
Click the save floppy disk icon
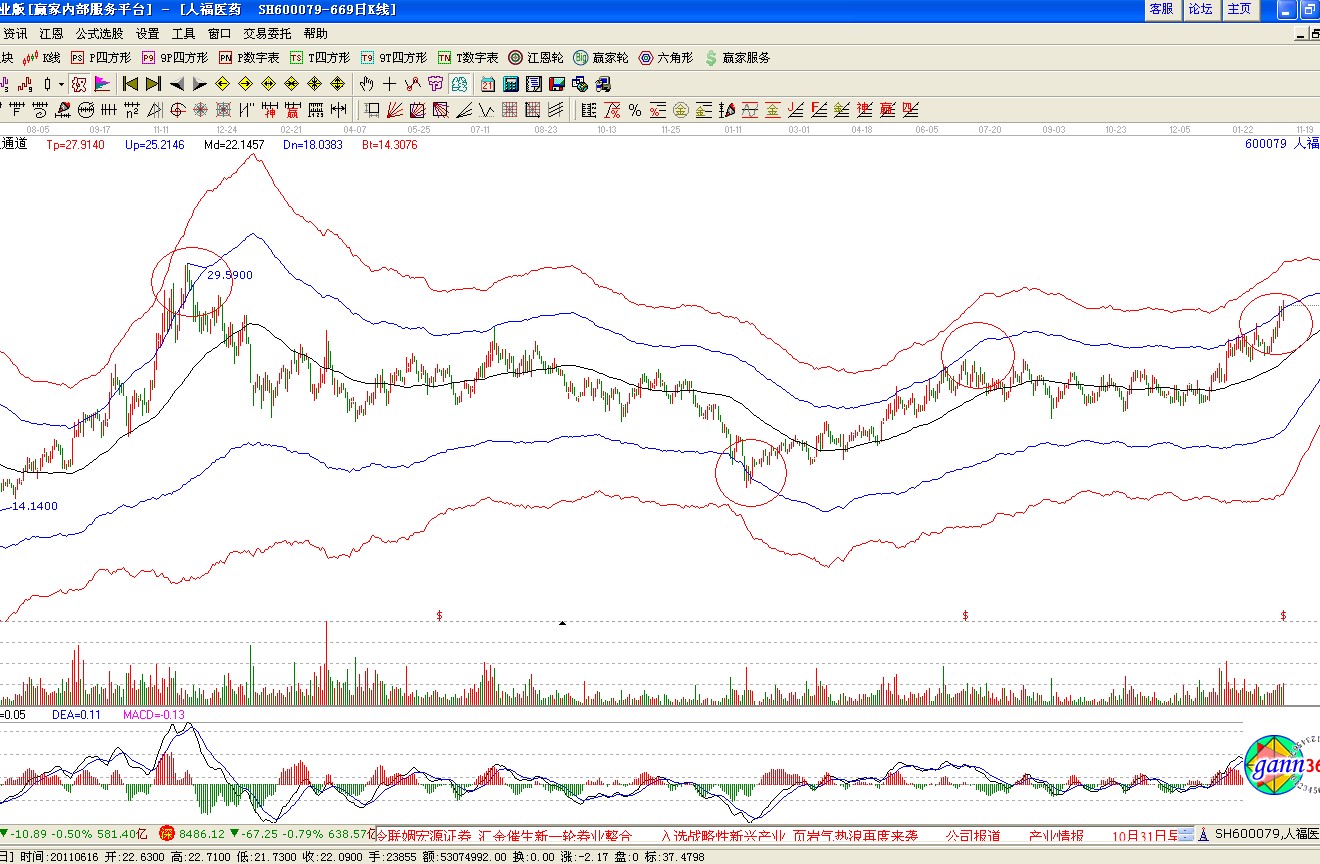point(557,84)
